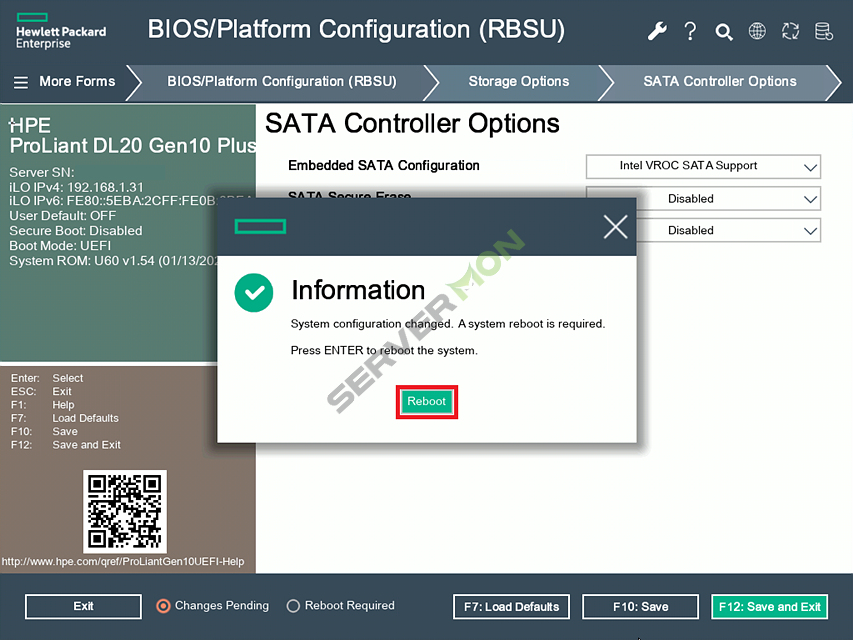Open the More Forms menu label
The image size is (853, 640).
click(77, 82)
